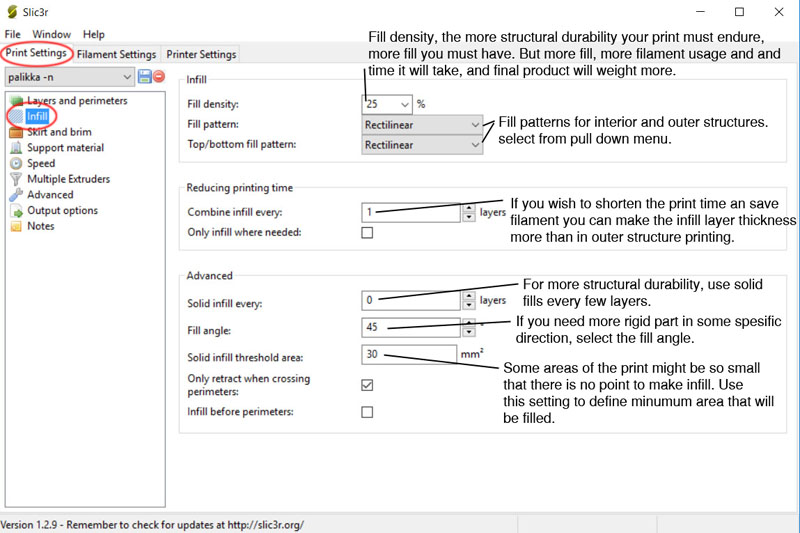The width and height of the screenshot is (800, 533).
Task: Increase Solid infill every layers value
Action: coord(468,296)
